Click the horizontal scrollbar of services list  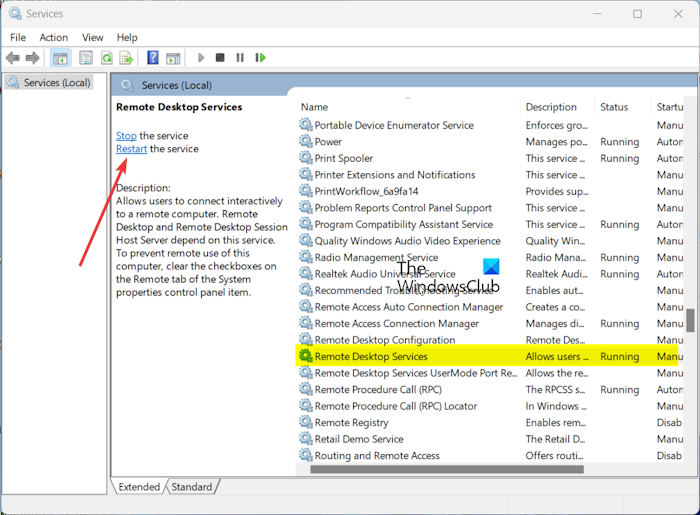(447, 469)
